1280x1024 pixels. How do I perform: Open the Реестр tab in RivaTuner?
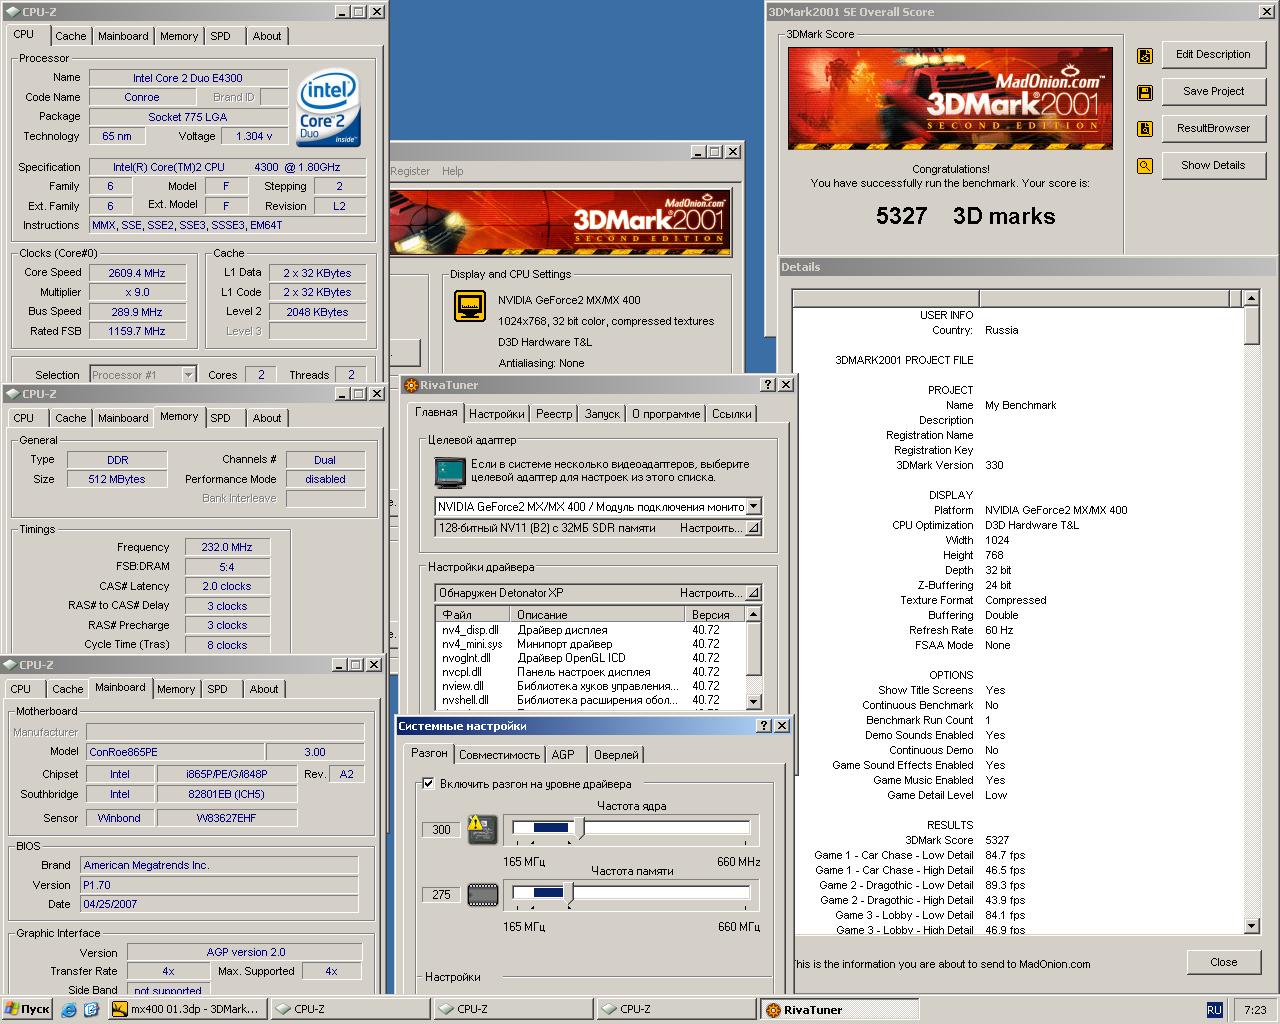(x=554, y=414)
